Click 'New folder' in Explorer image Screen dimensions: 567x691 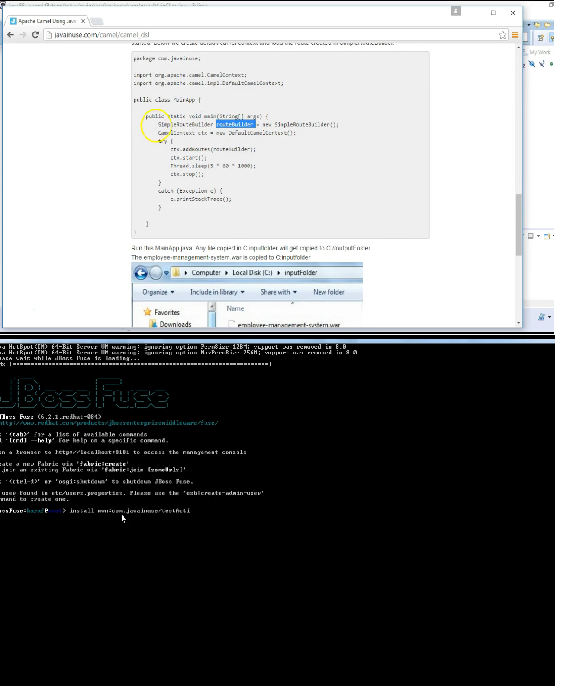tap(329, 293)
